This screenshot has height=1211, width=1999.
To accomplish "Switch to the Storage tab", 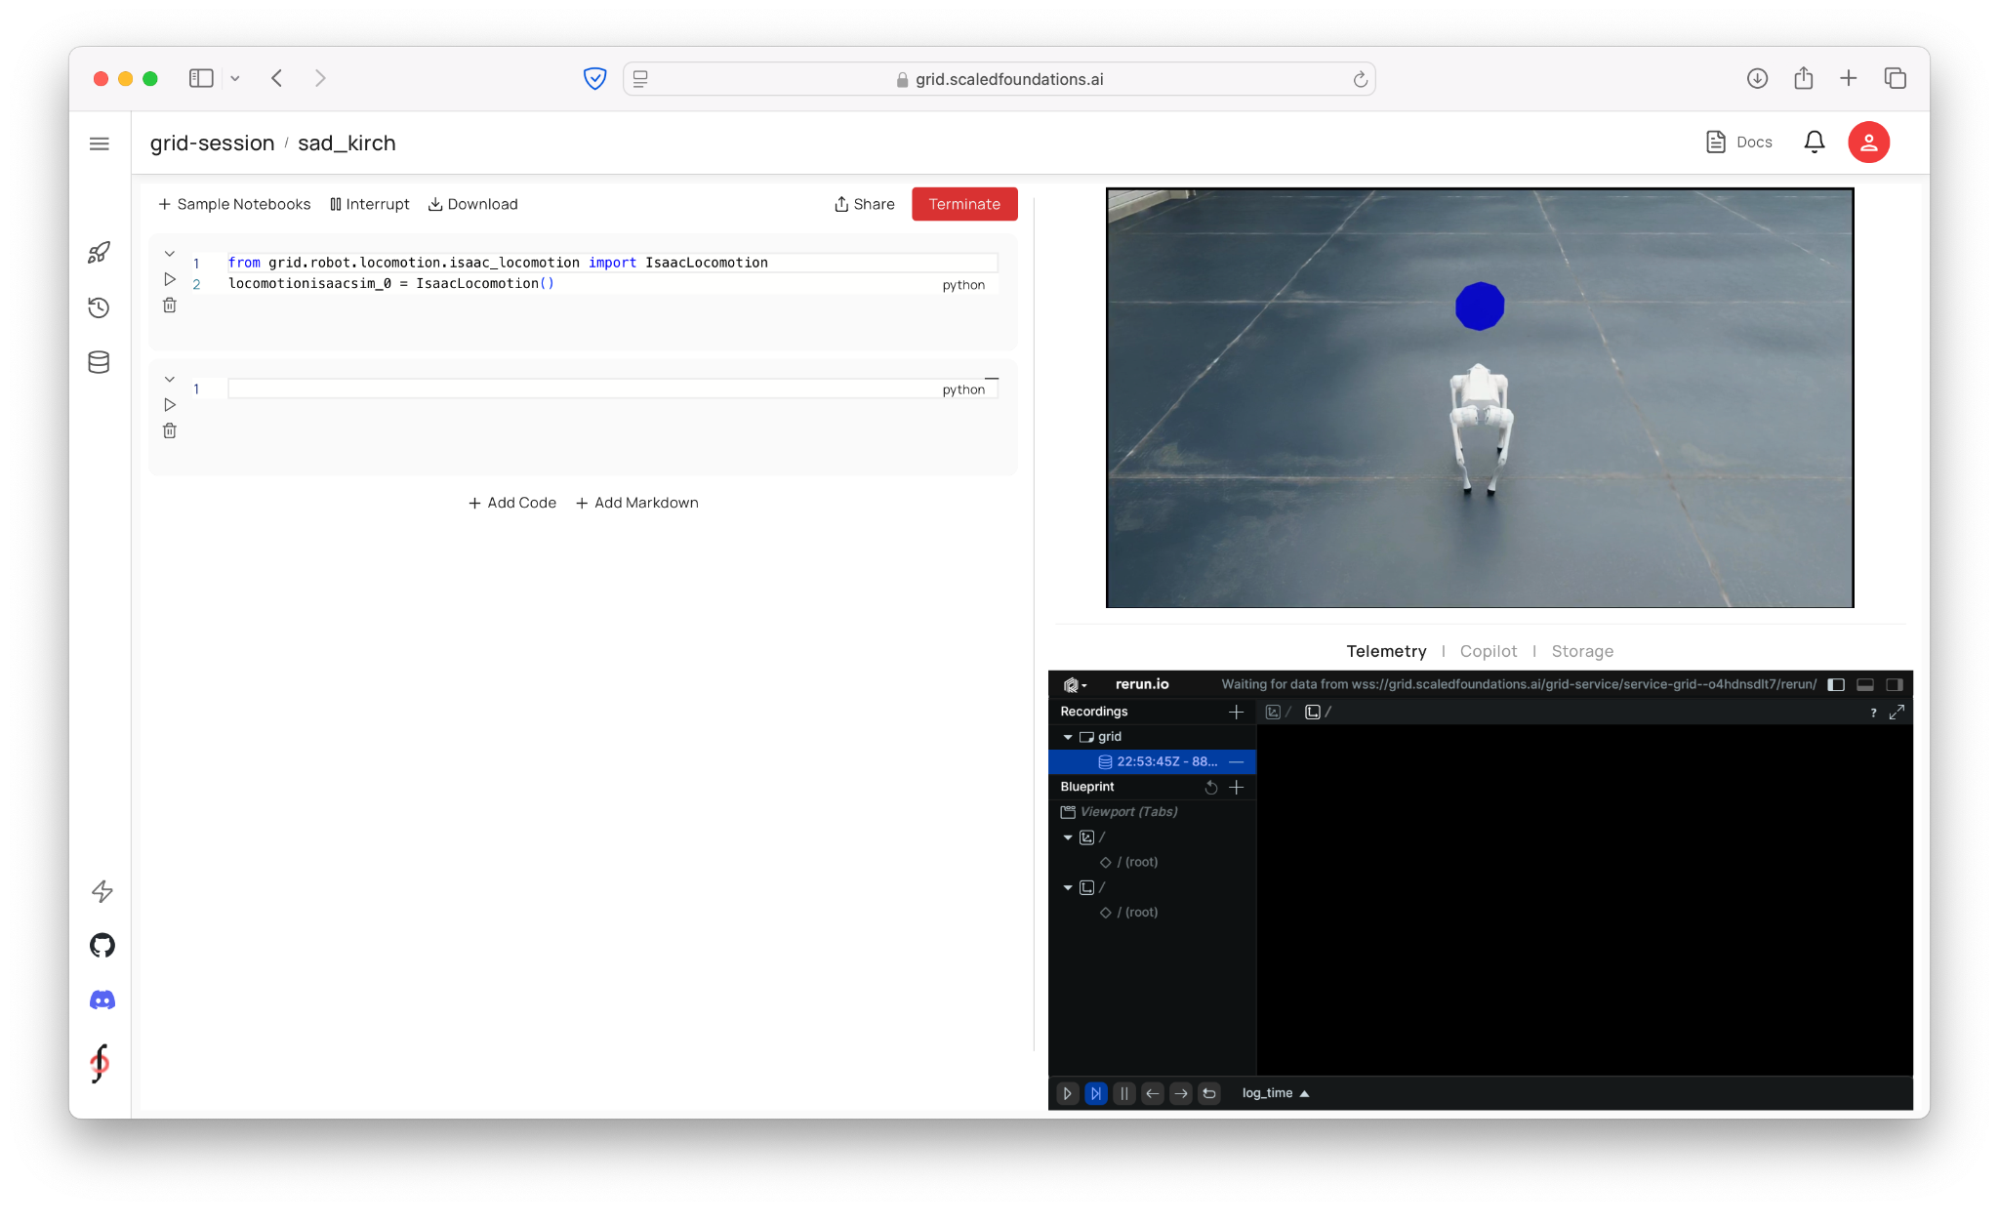I will tap(1582, 651).
